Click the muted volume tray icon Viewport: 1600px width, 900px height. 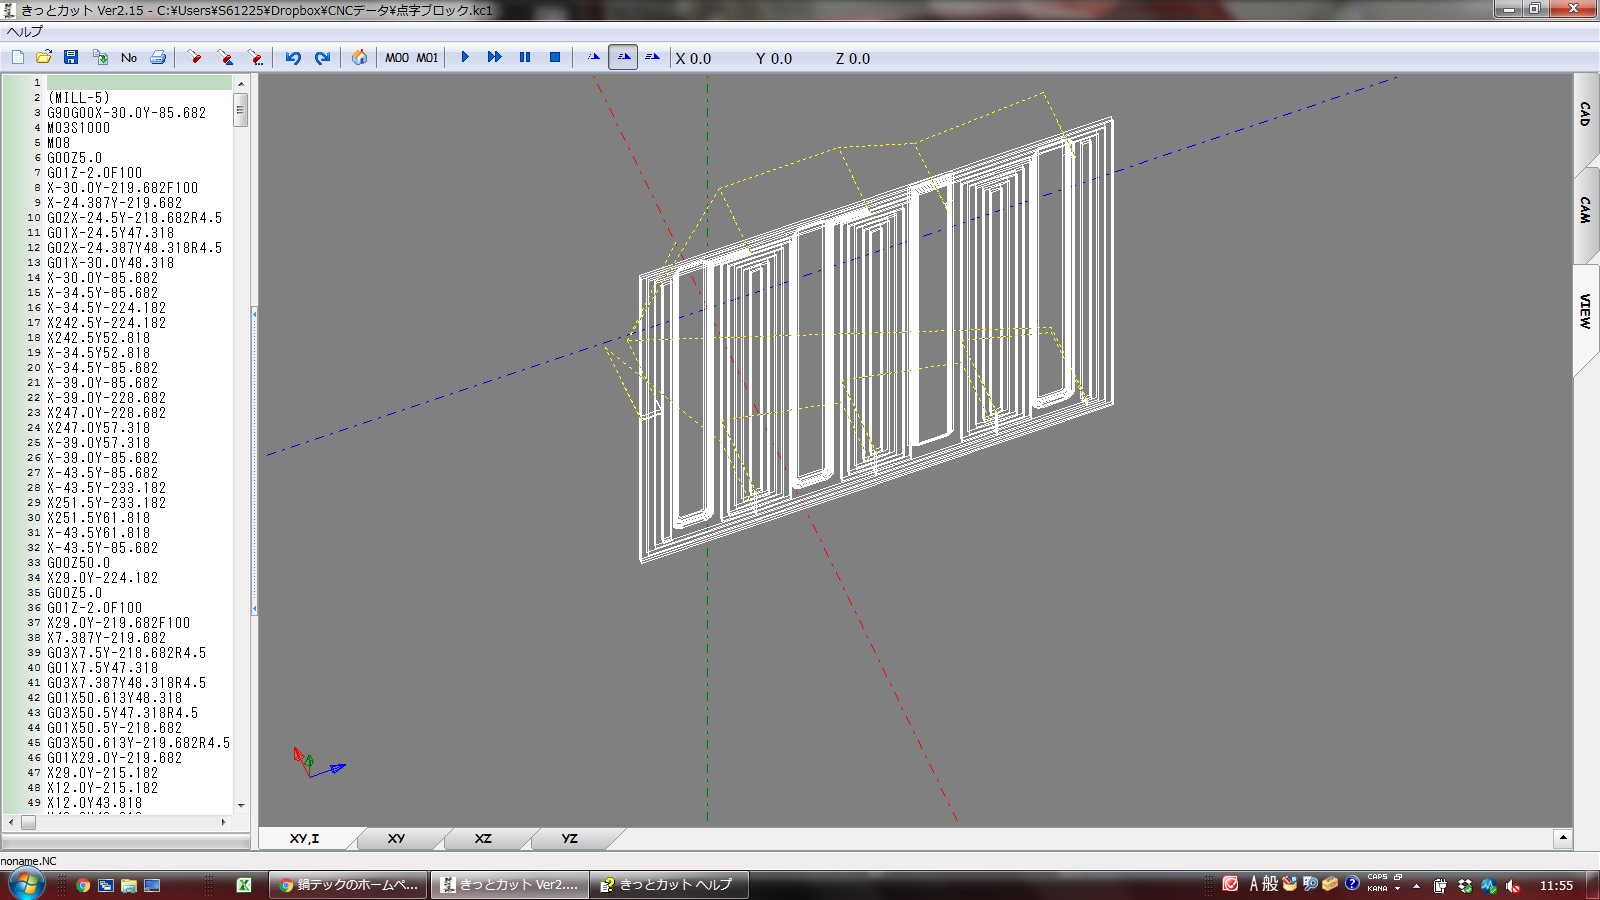click(x=1513, y=886)
